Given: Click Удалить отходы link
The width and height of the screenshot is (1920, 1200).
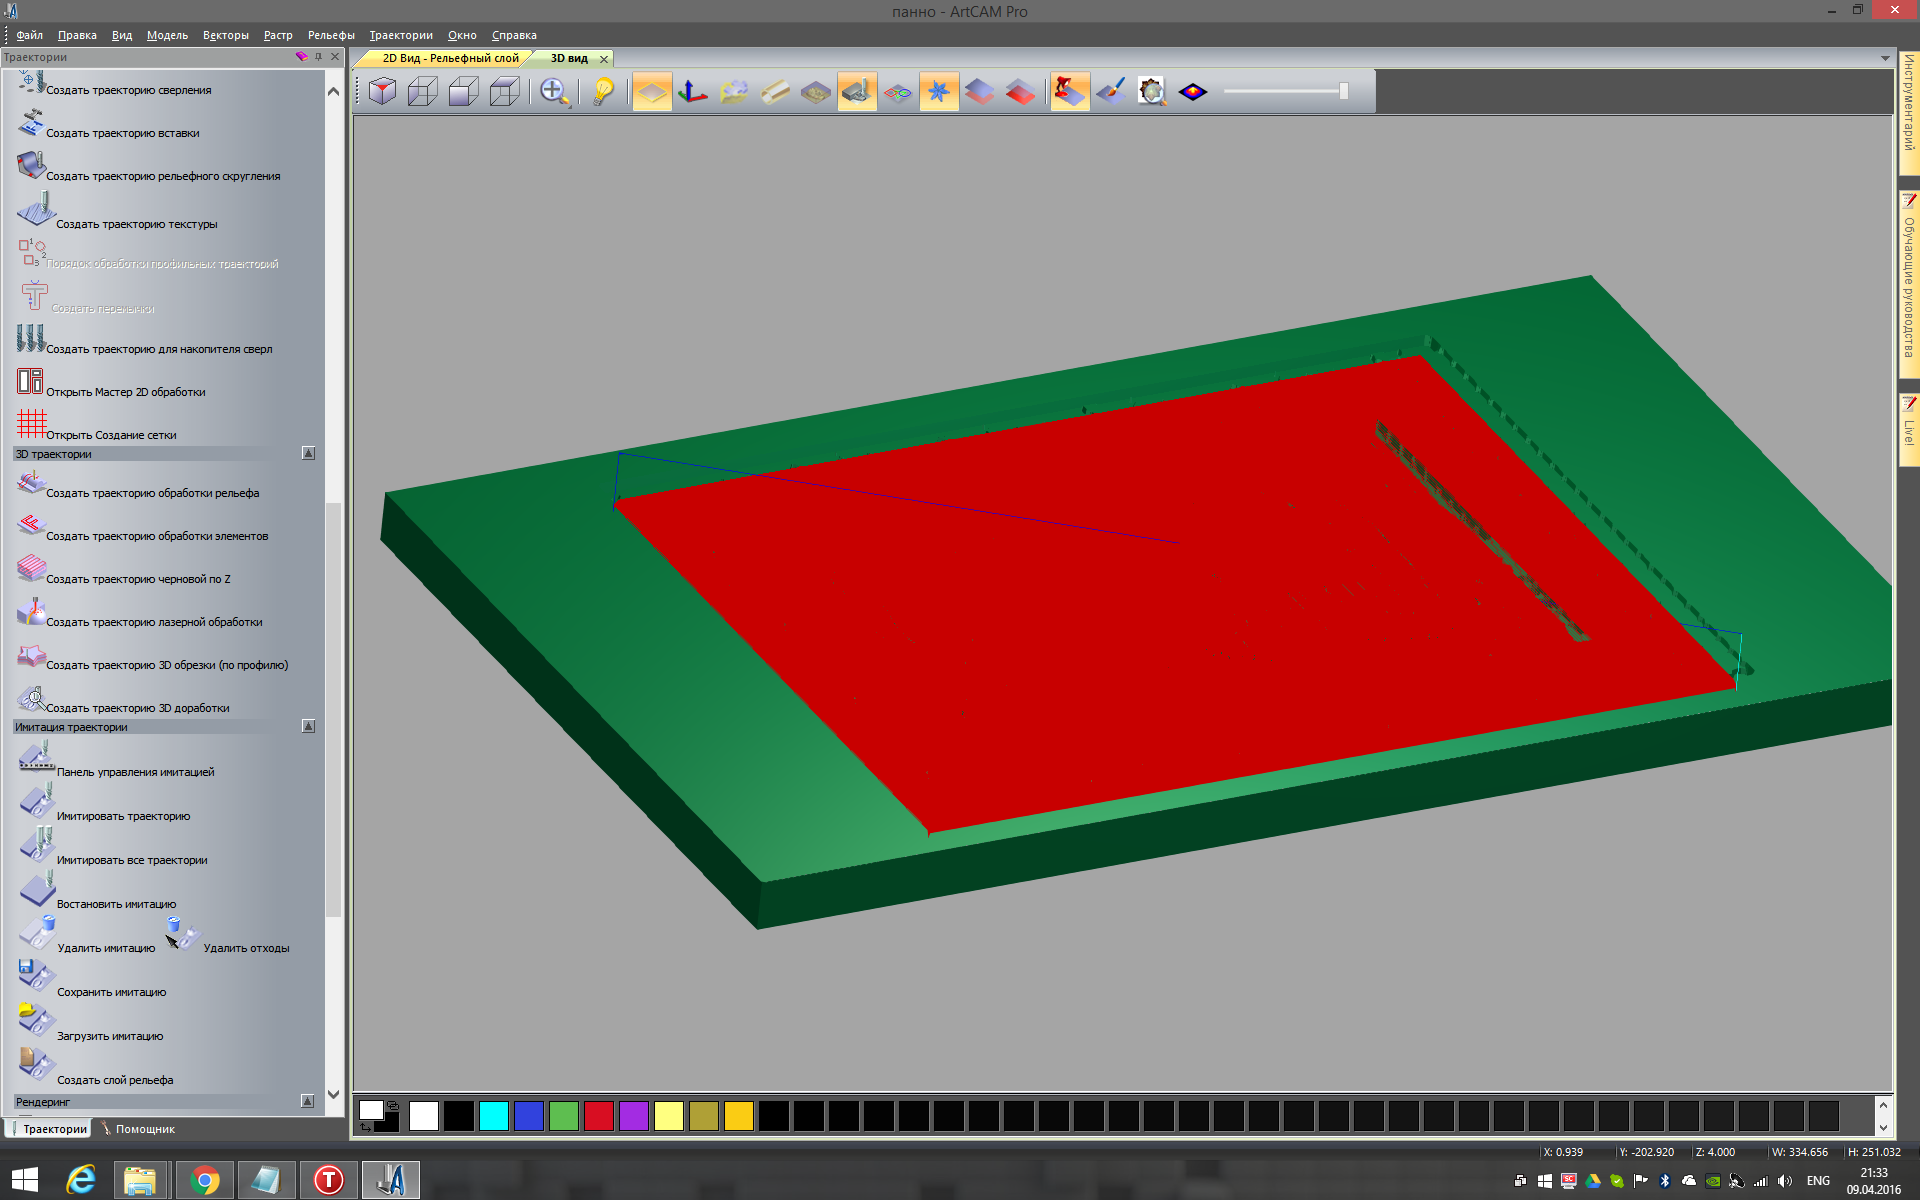Looking at the screenshot, I should [x=246, y=948].
